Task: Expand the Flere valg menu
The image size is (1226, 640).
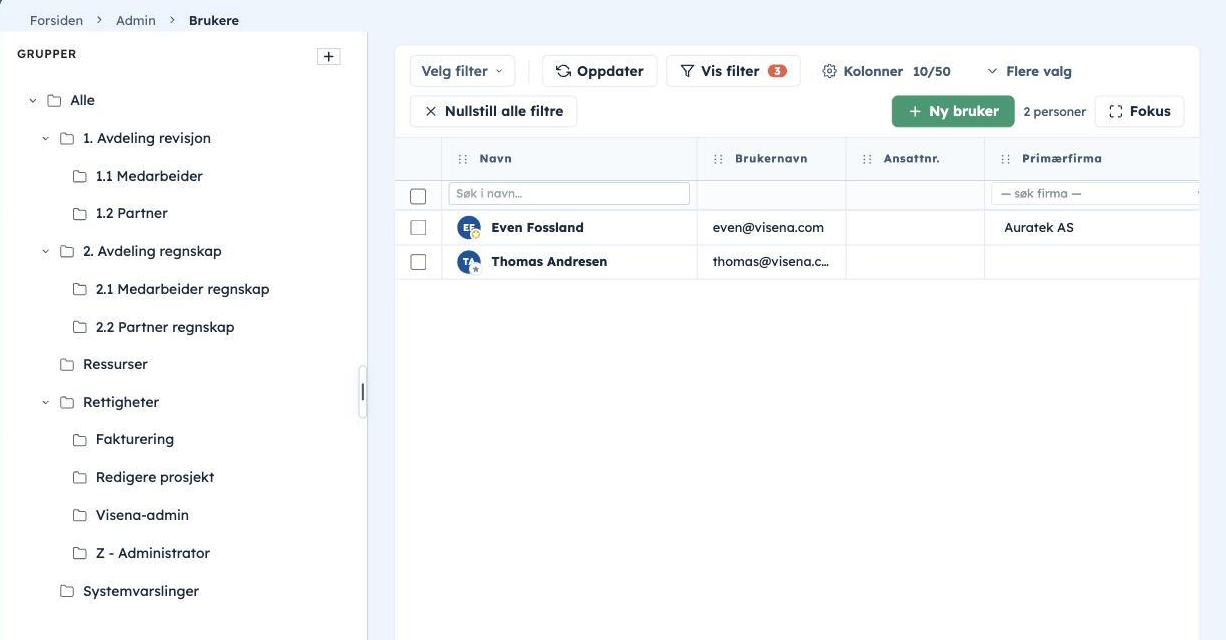Action: pos(1029,71)
